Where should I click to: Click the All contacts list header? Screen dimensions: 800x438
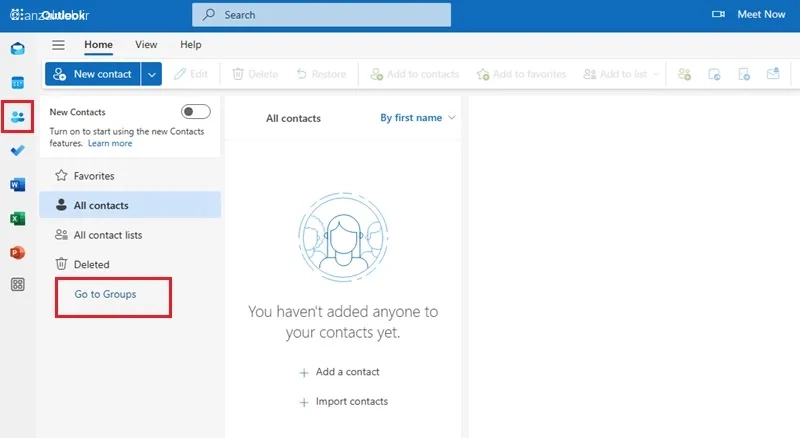[293, 118]
